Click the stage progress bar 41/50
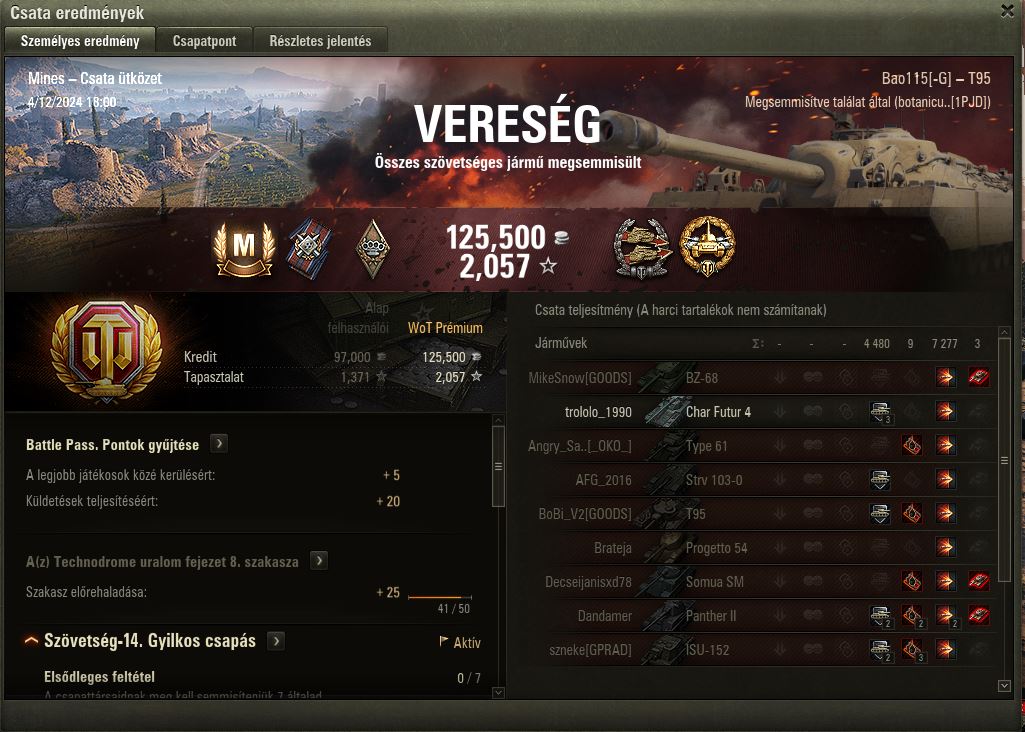Screen dimensions: 1025x732 pos(439,597)
